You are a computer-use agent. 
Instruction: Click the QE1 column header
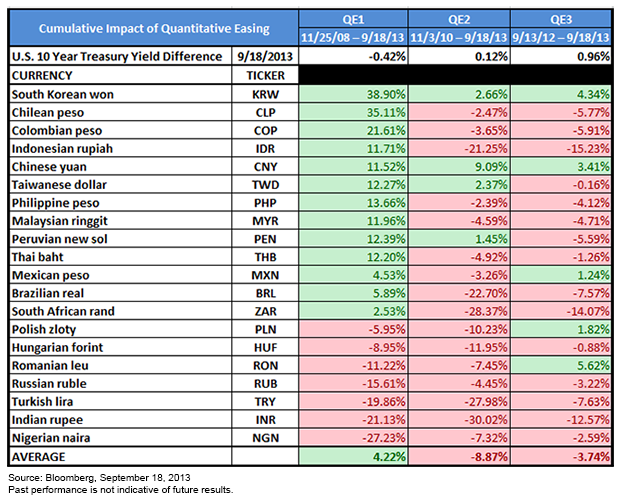(353, 19)
